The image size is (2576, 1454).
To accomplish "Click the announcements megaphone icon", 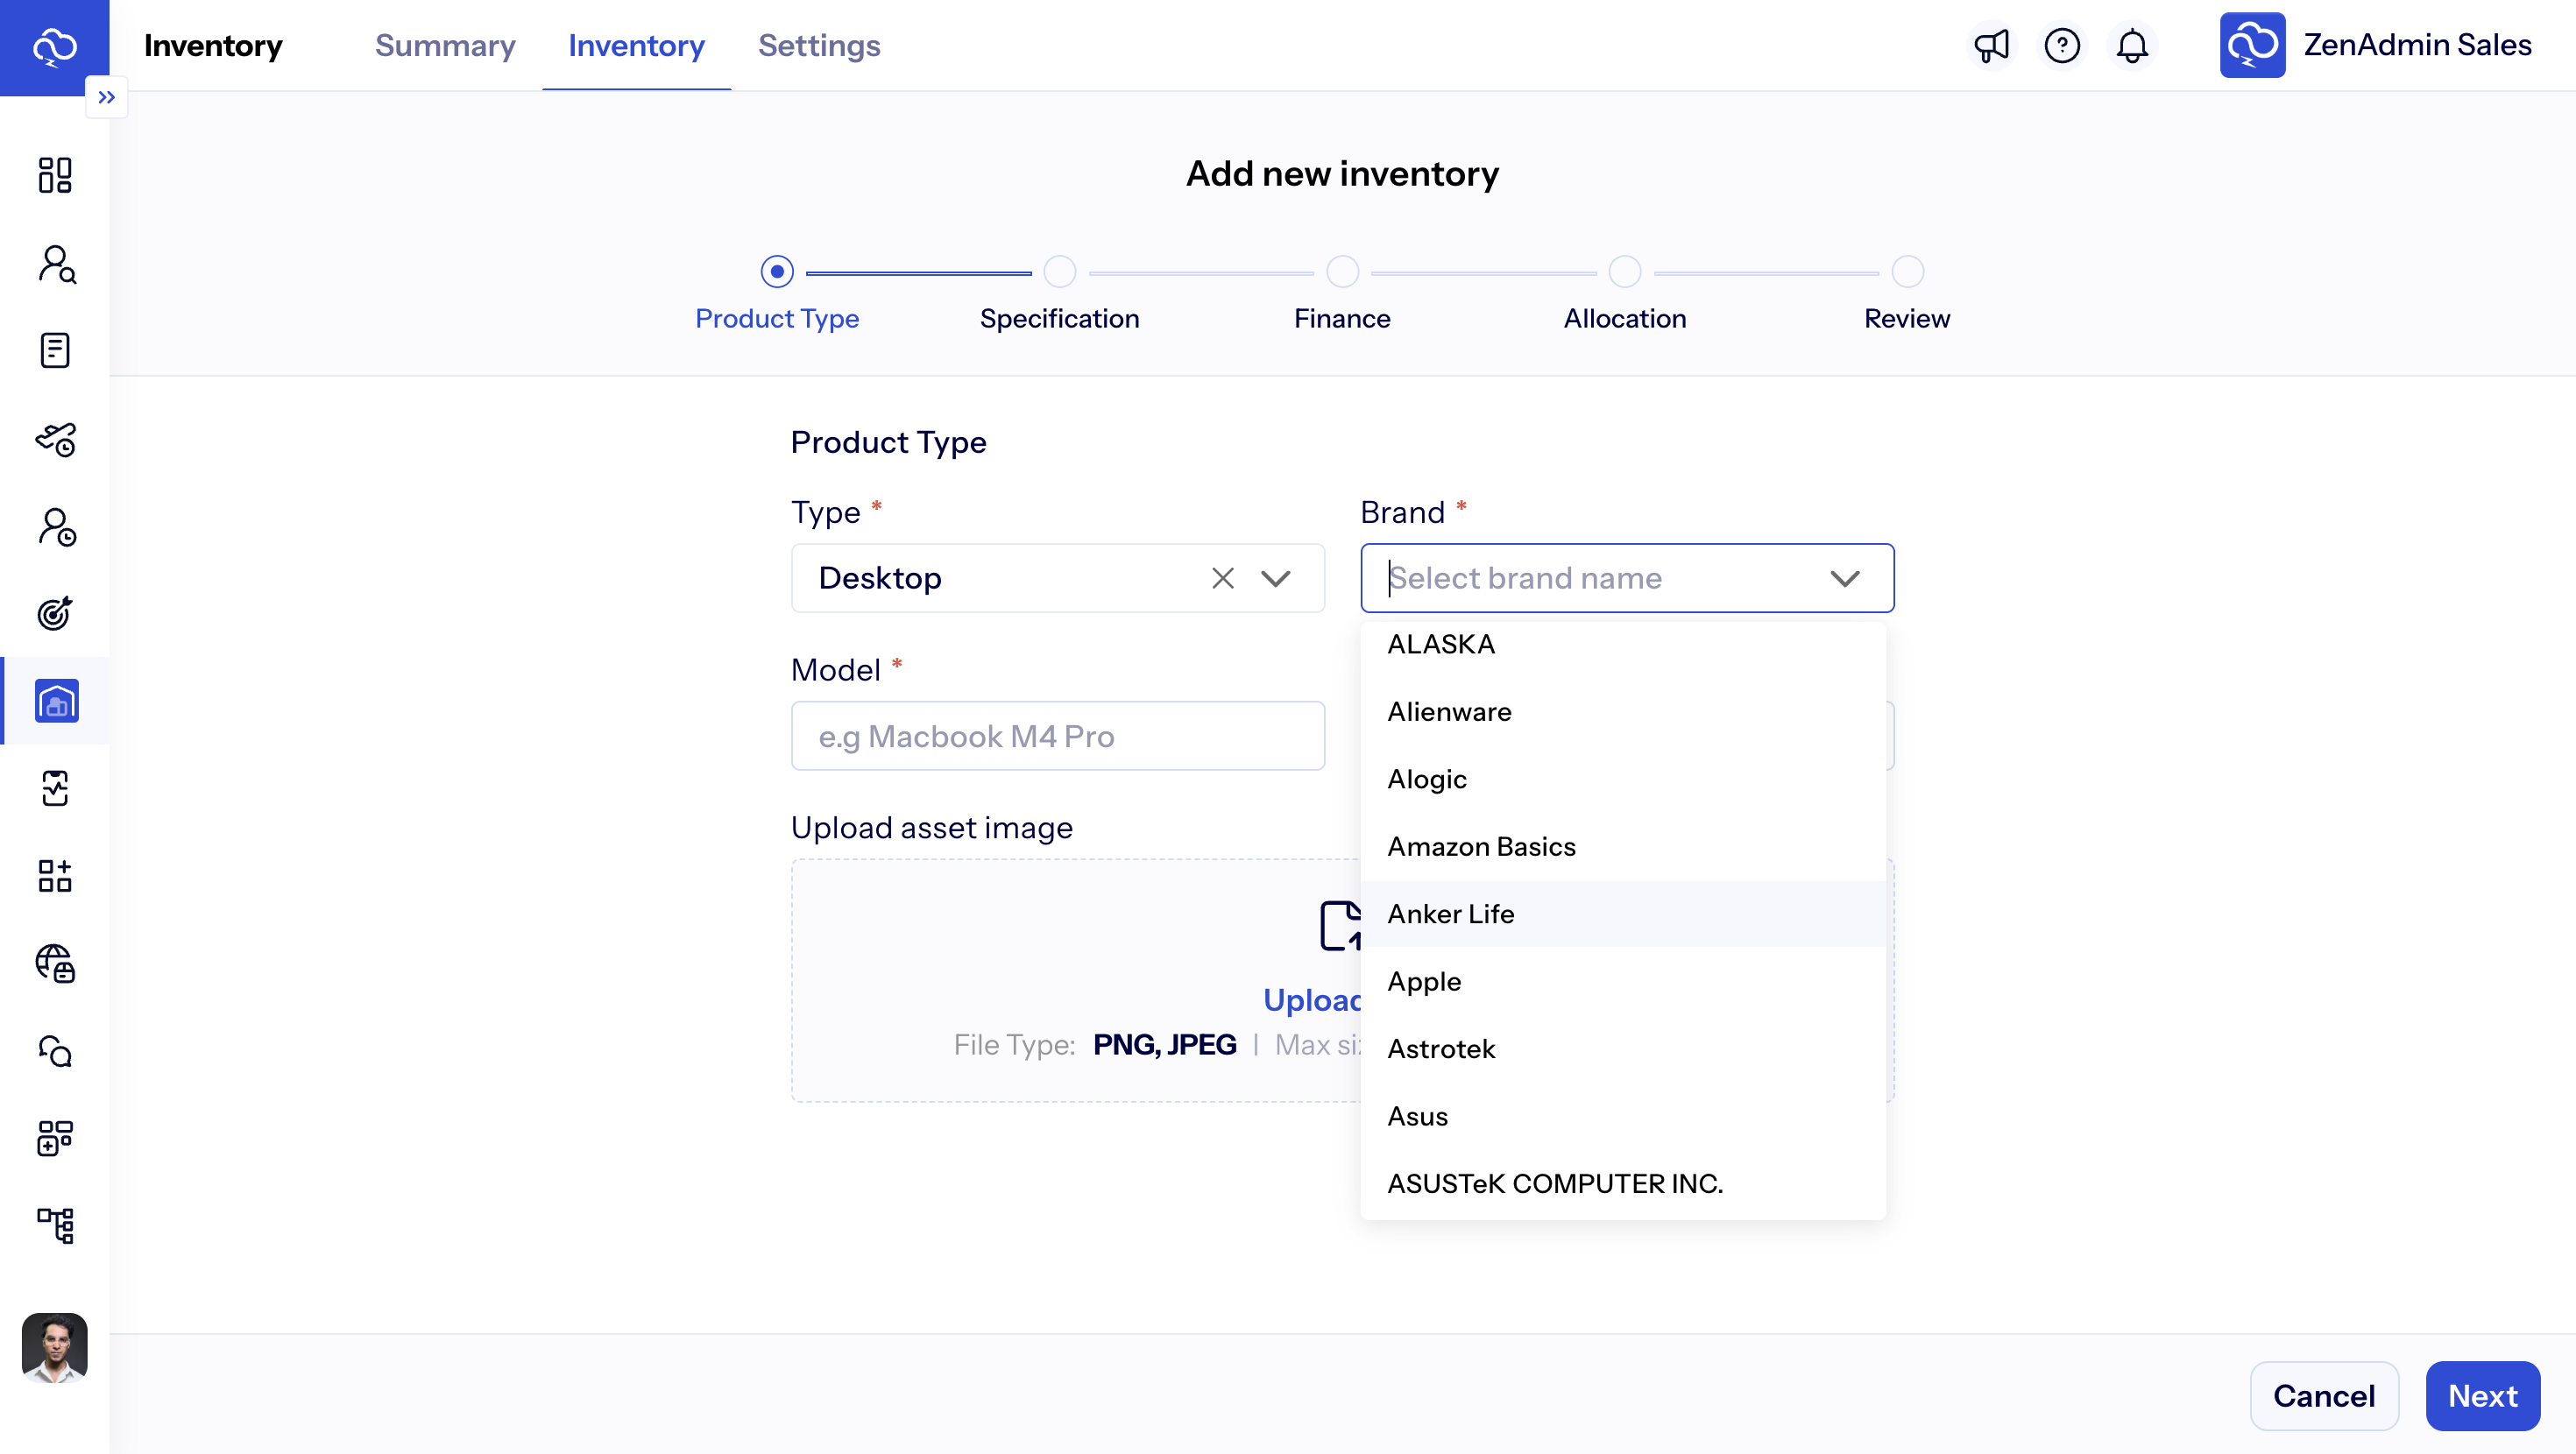I will pos(1991,45).
